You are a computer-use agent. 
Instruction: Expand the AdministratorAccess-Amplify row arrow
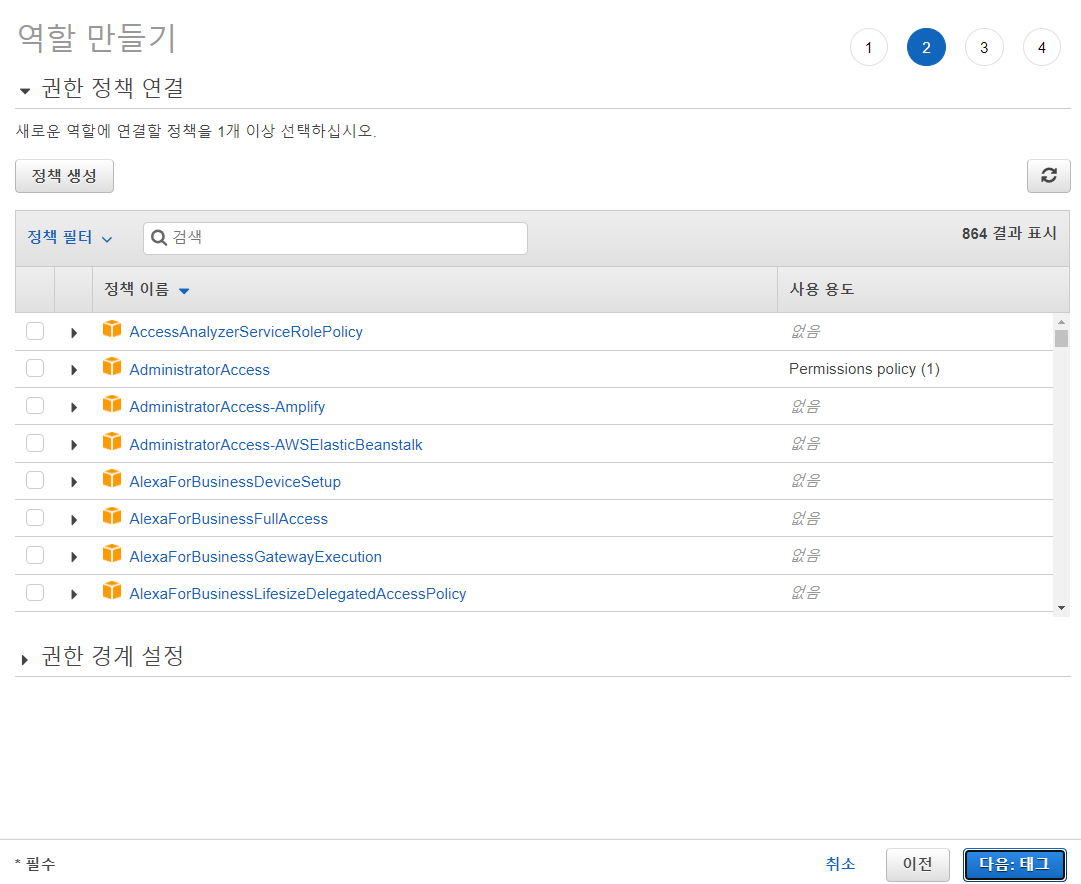74,408
